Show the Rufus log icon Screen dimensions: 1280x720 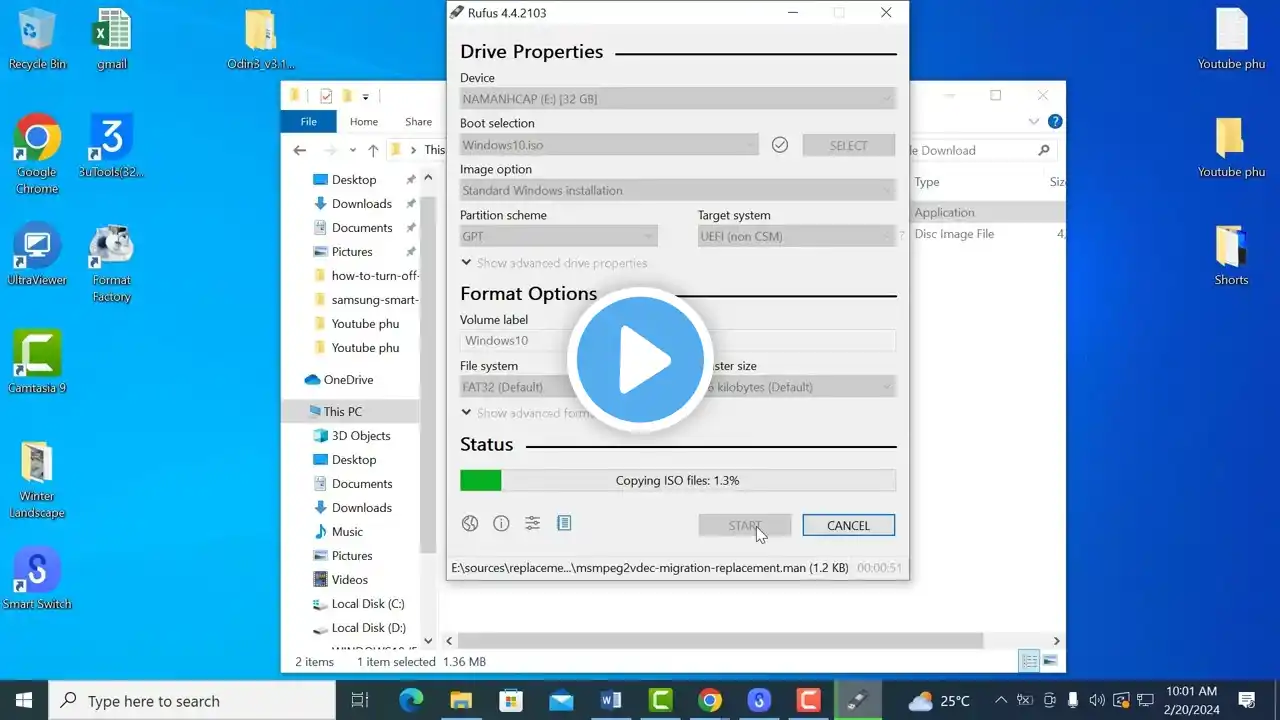(x=564, y=523)
